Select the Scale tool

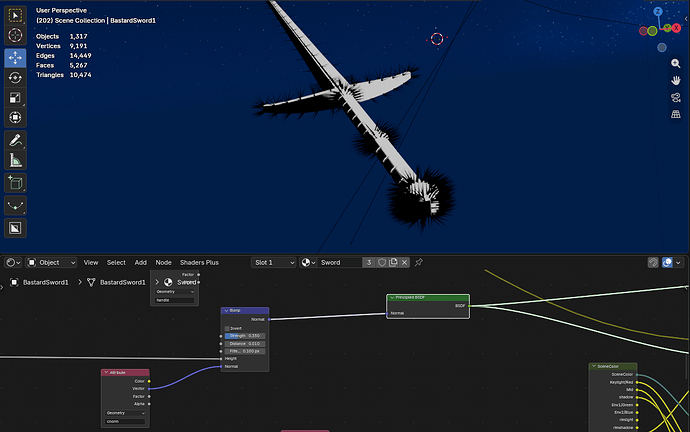15,98
